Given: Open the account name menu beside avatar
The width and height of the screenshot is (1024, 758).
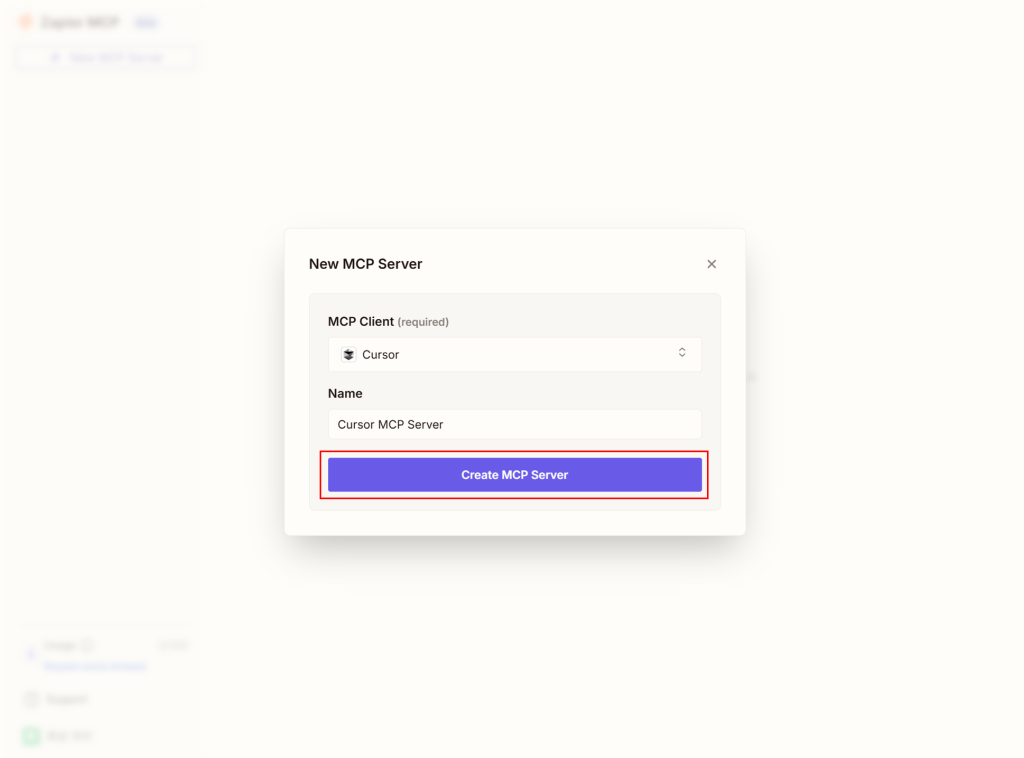Looking at the screenshot, I should (x=70, y=736).
